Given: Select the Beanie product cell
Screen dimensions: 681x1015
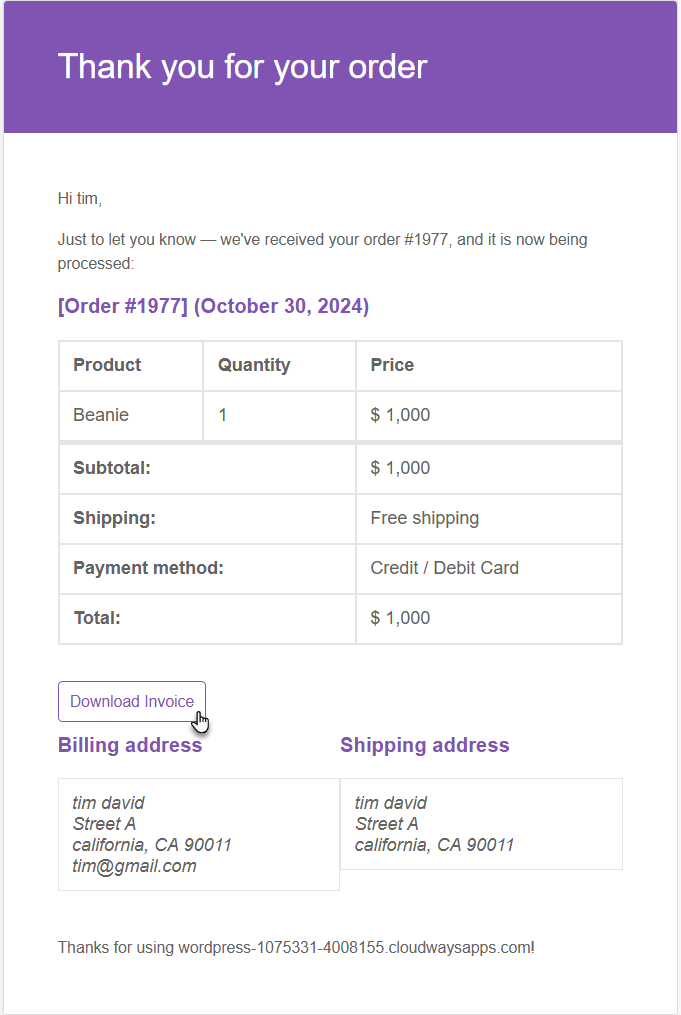Looking at the screenshot, I should click(131, 415).
